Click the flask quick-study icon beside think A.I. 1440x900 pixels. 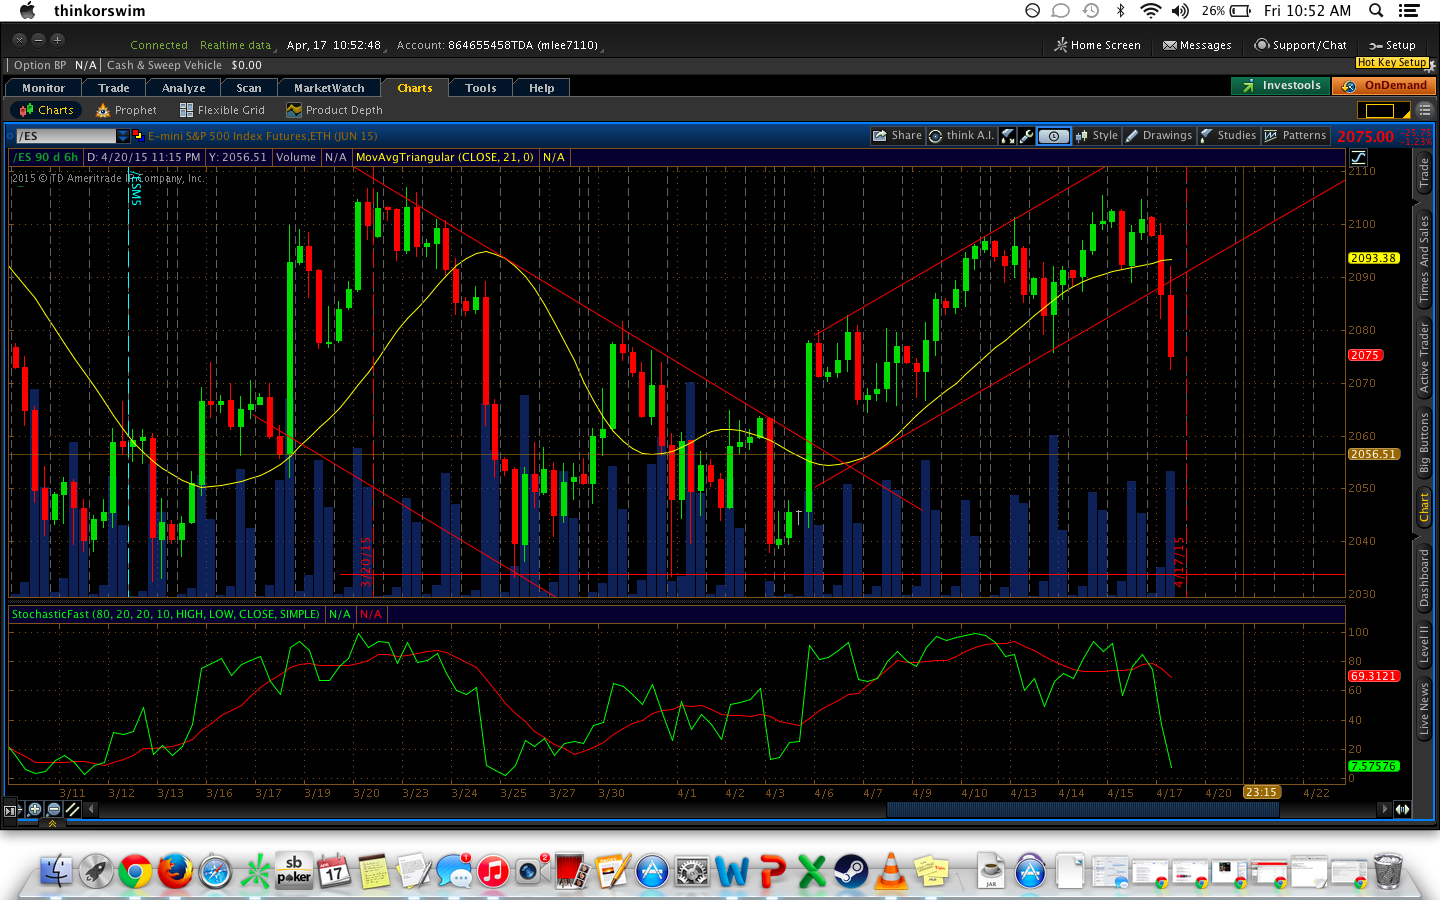(x=1008, y=136)
